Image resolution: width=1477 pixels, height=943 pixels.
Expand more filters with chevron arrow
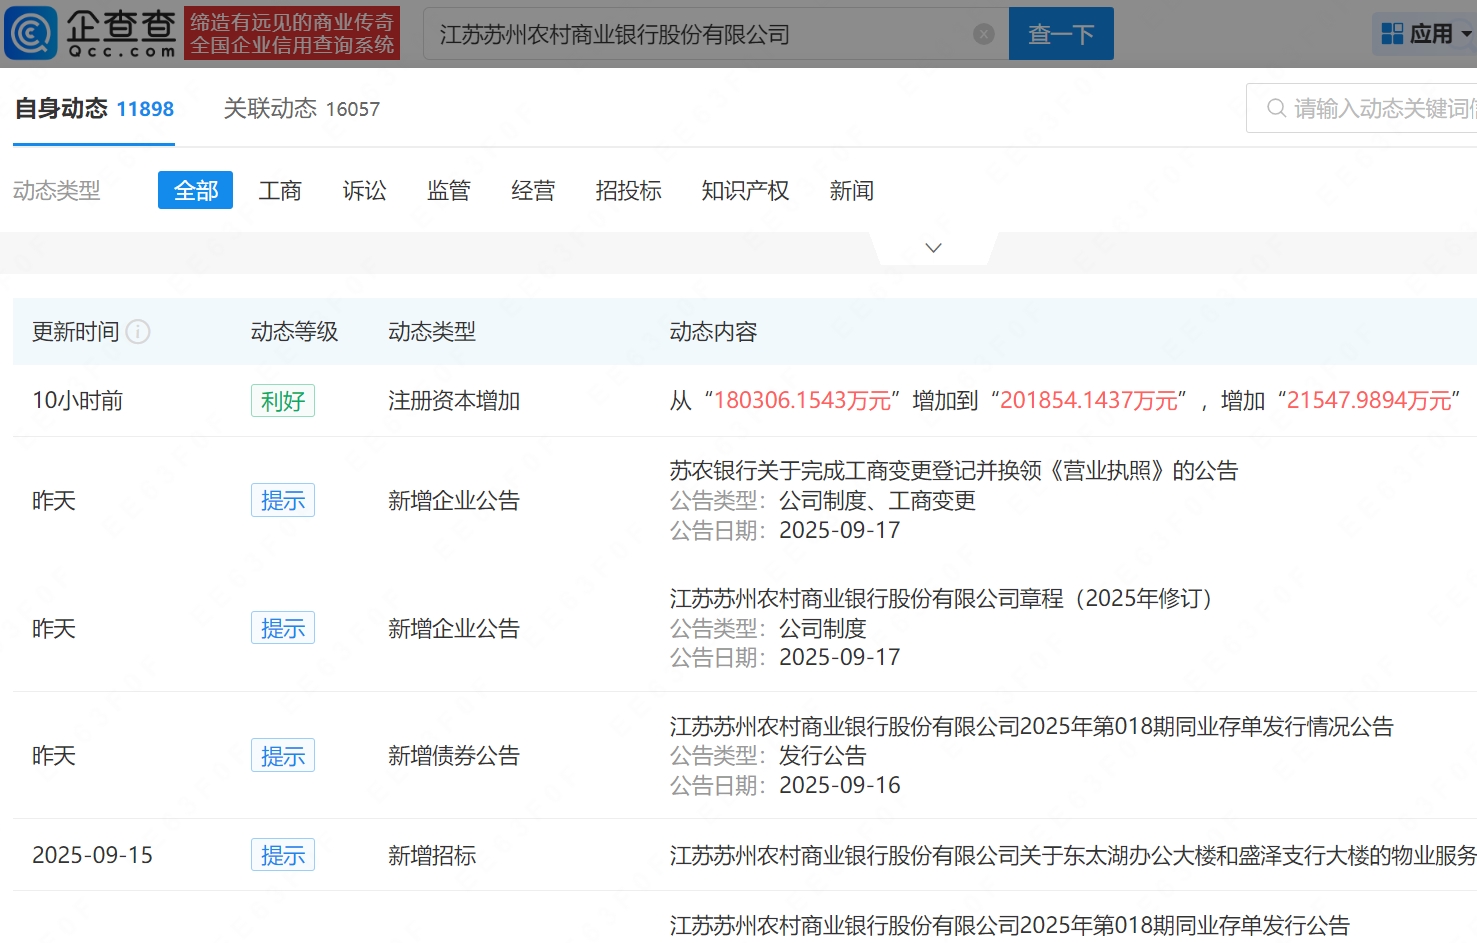point(933,248)
